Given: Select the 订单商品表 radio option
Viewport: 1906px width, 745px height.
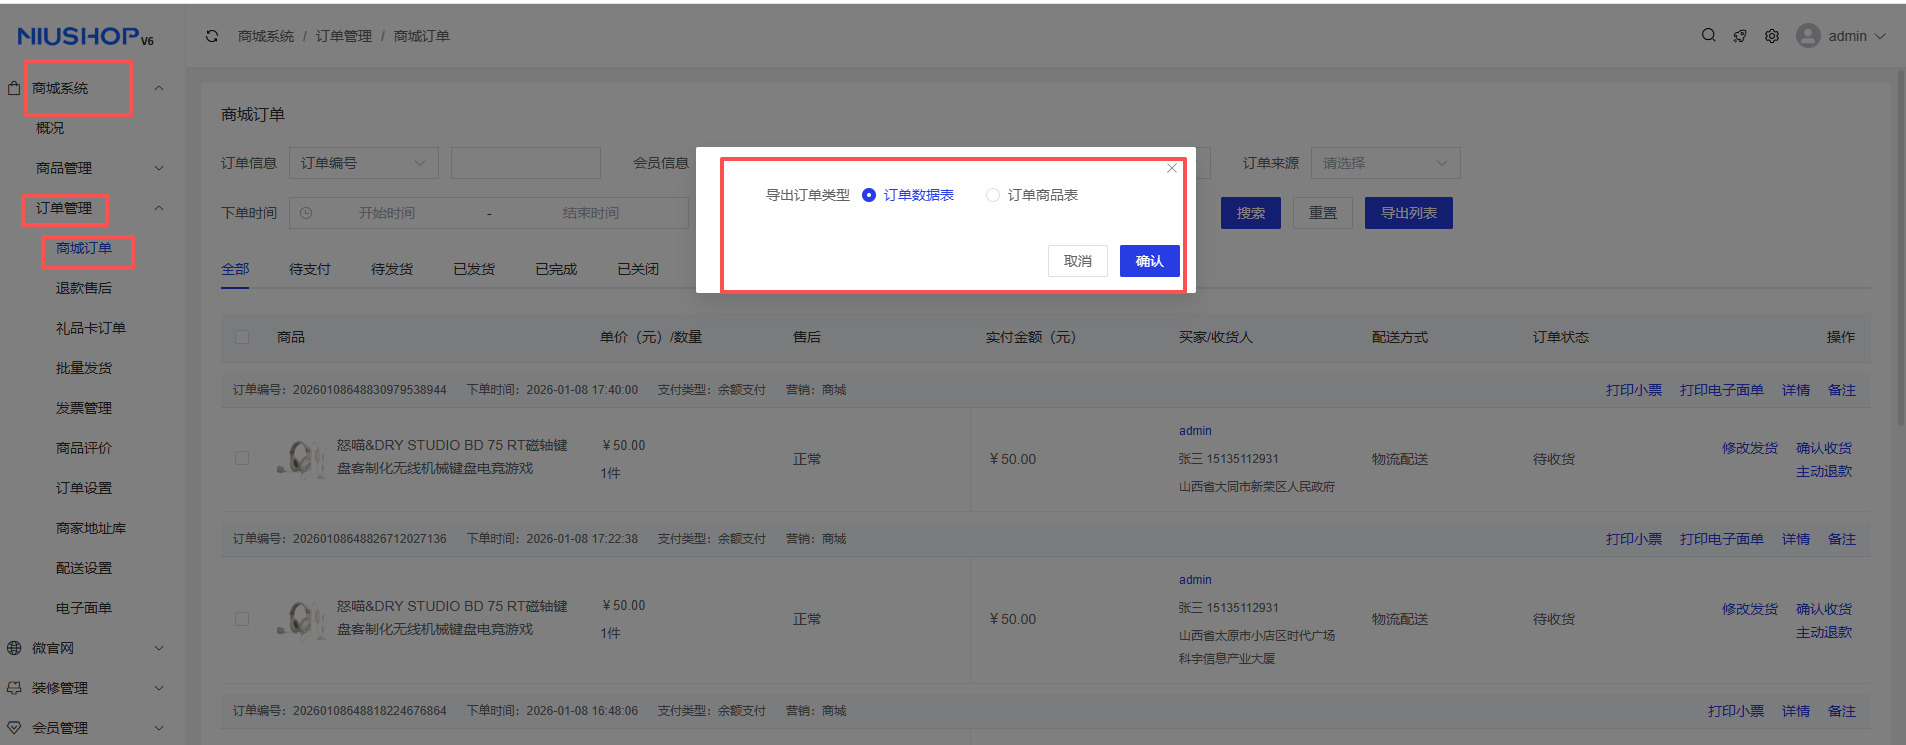Looking at the screenshot, I should pyautogui.click(x=993, y=195).
